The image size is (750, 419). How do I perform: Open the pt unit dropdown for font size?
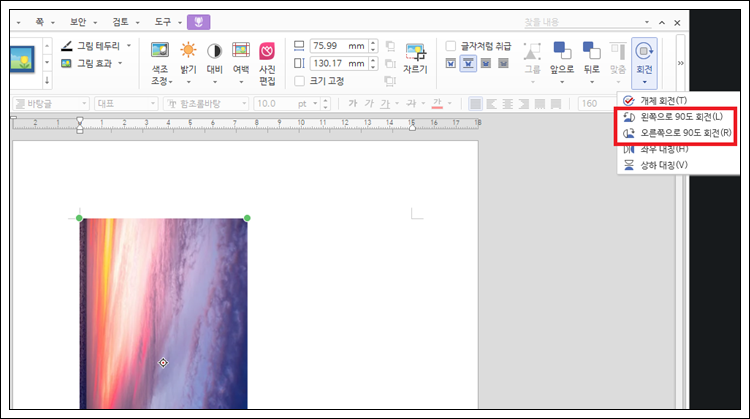coord(315,103)
